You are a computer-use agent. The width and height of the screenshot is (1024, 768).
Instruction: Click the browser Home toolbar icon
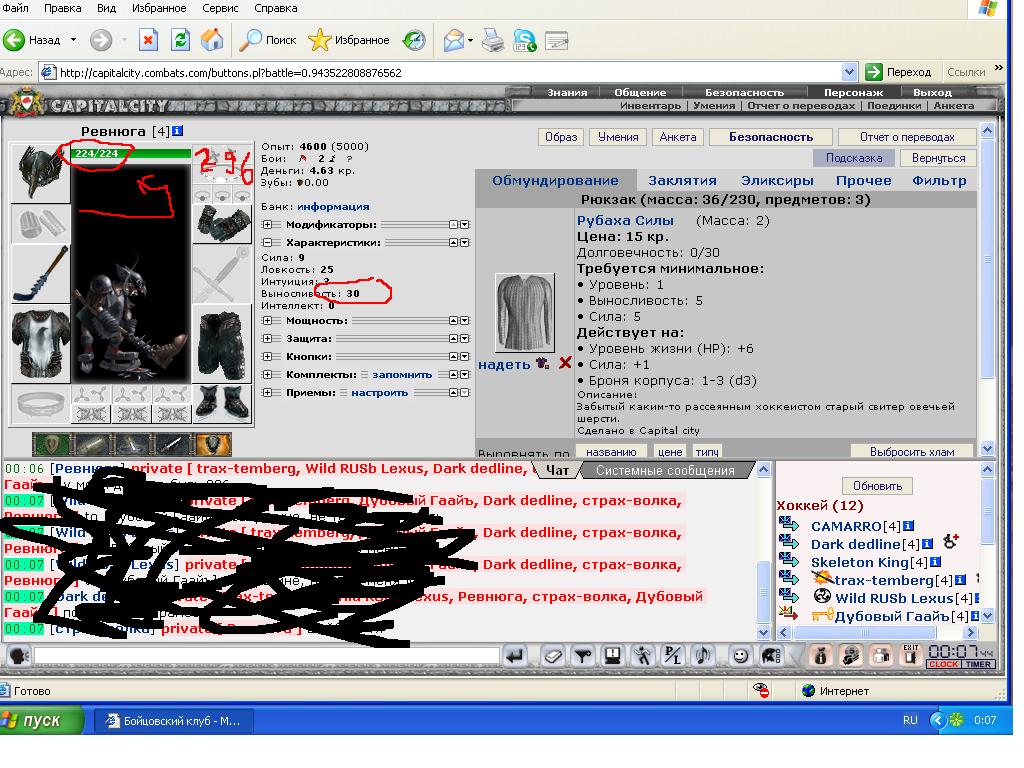coord(212,40)
